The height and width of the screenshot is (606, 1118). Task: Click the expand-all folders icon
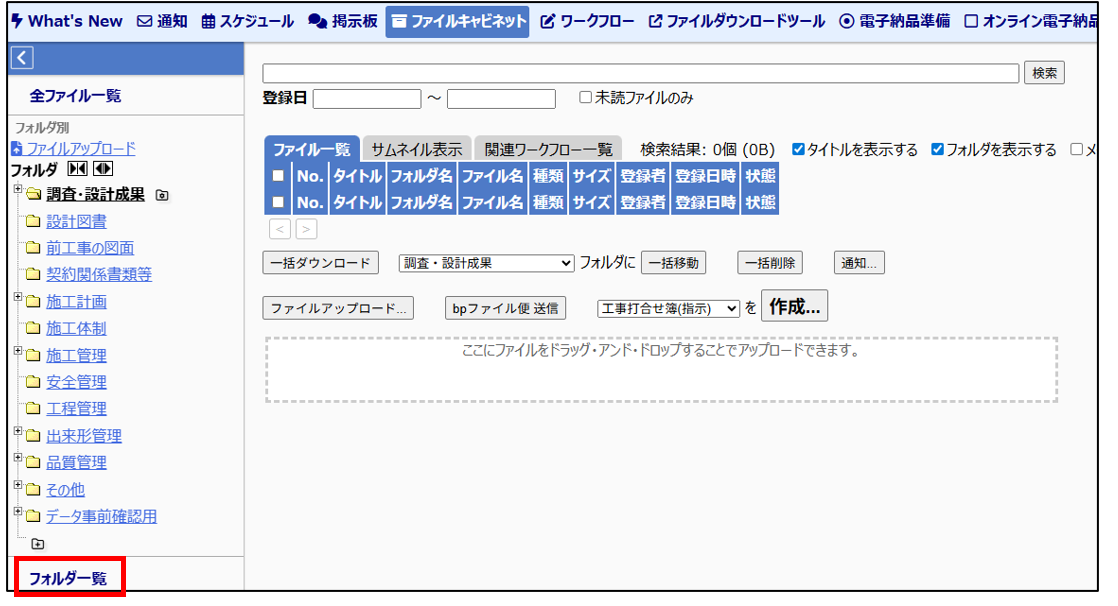(102, 169)
